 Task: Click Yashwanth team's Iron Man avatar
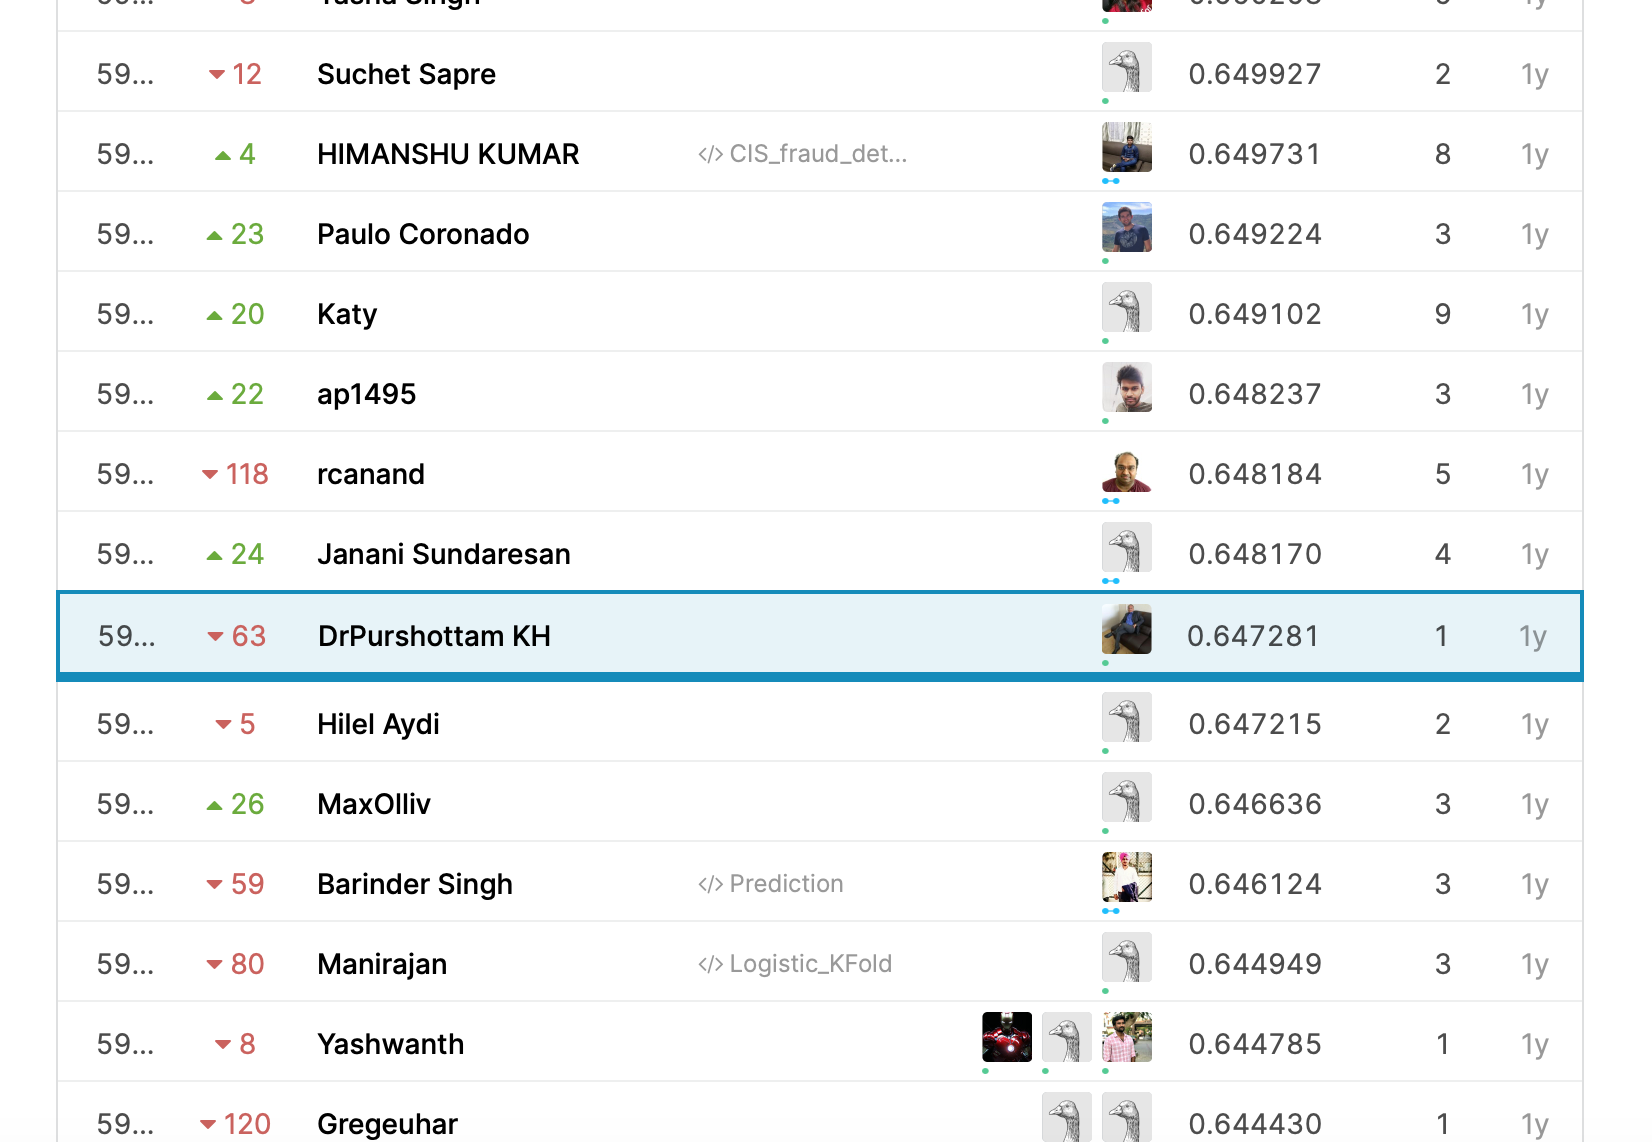pos(1006,1037)
